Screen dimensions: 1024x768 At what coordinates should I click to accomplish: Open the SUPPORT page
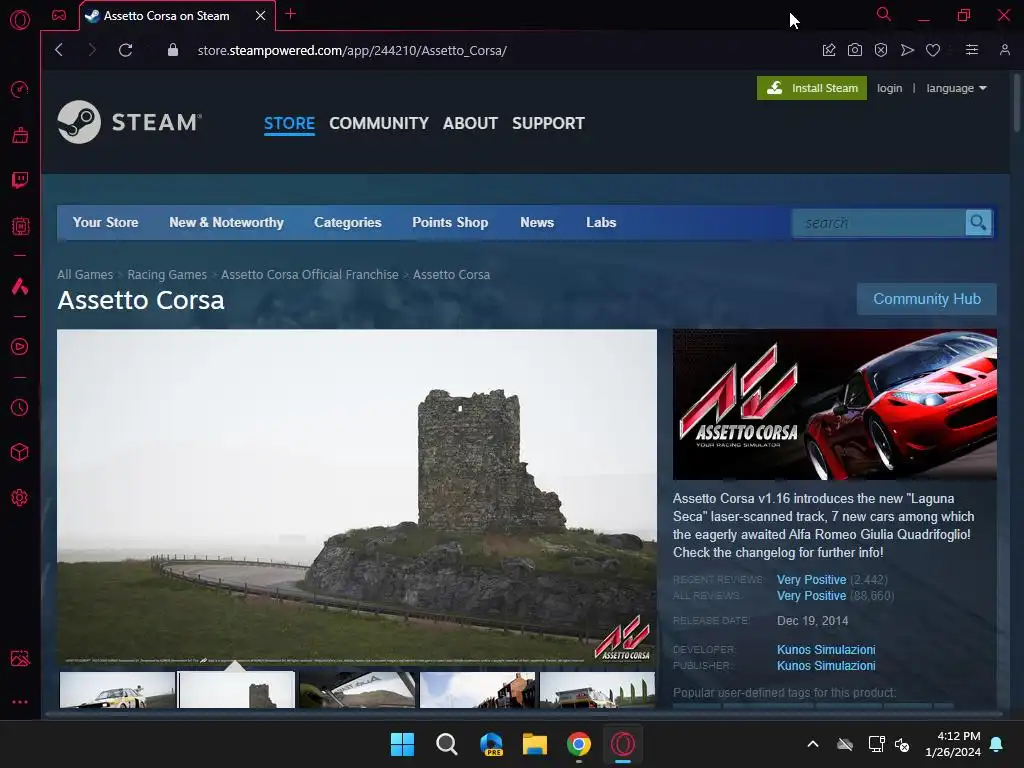[549, 123]
